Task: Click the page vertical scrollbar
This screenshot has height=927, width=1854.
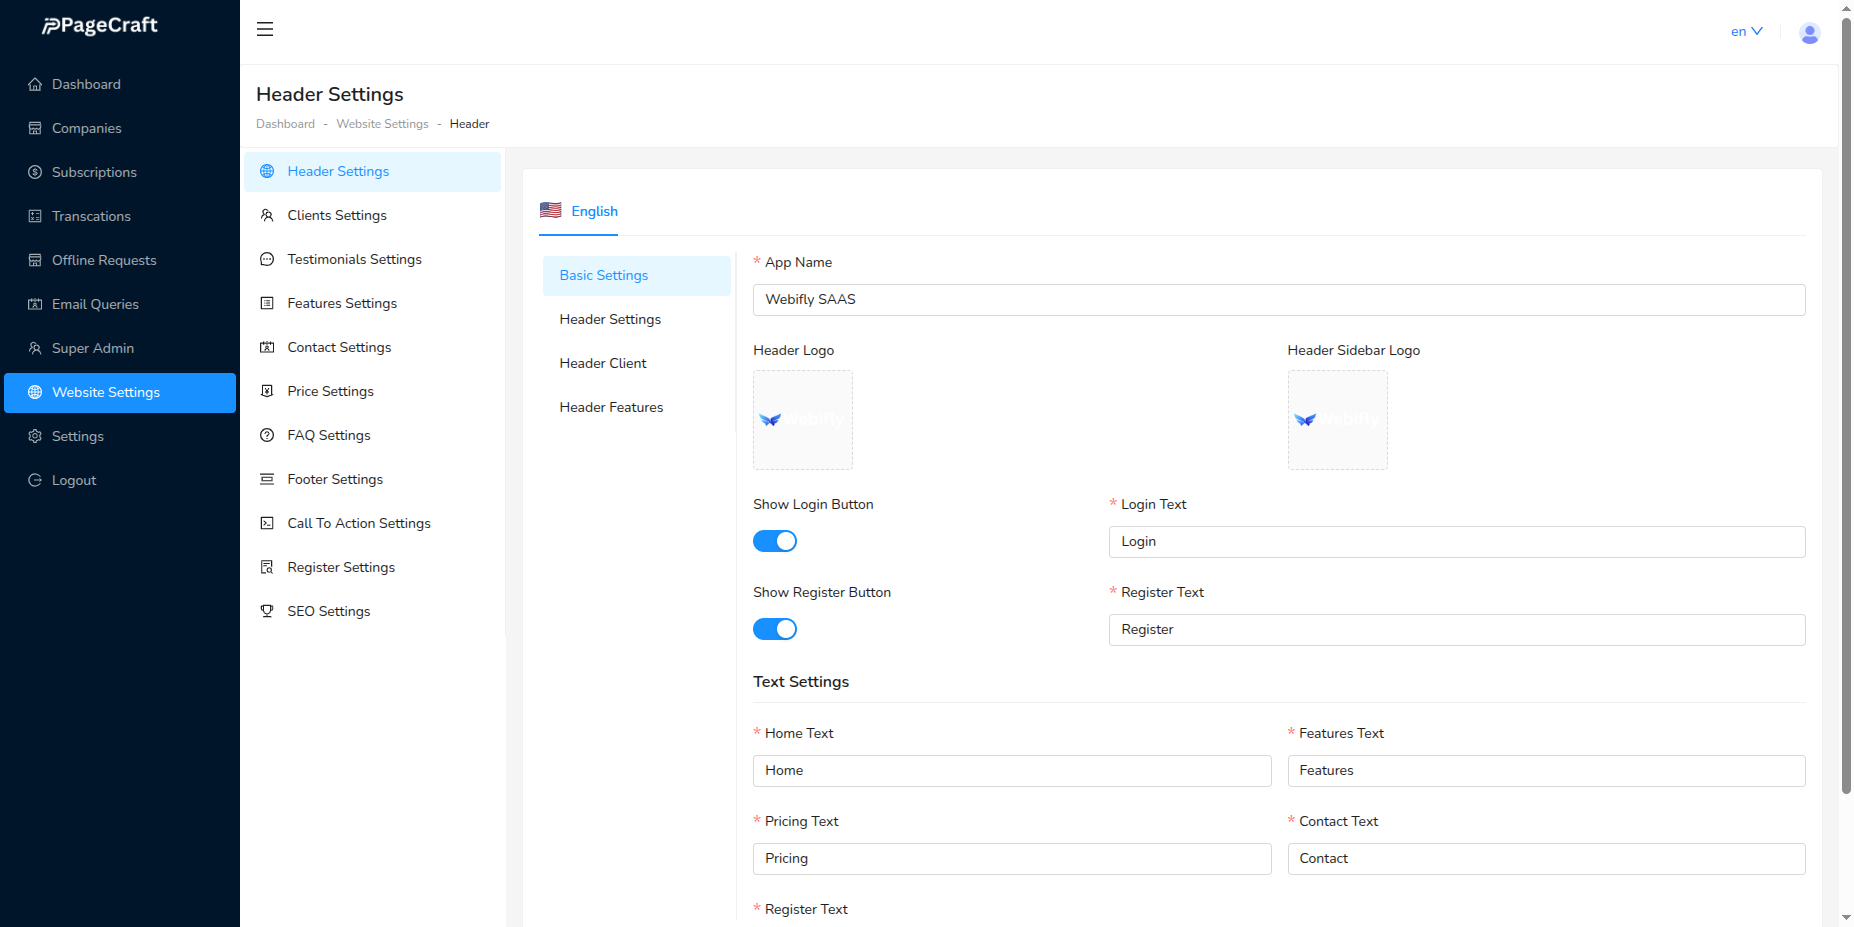Action: click(x=1846, y=400)
